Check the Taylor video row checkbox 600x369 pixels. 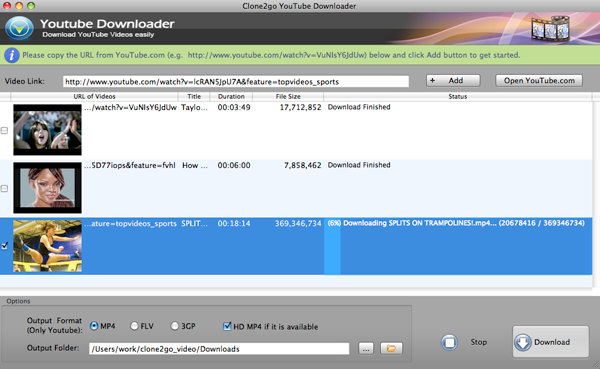[5, 131]
